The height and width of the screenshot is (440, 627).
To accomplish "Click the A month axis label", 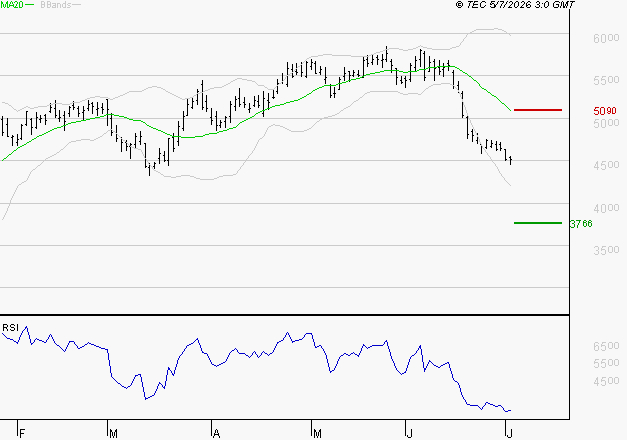I will (x=216, y=434).
